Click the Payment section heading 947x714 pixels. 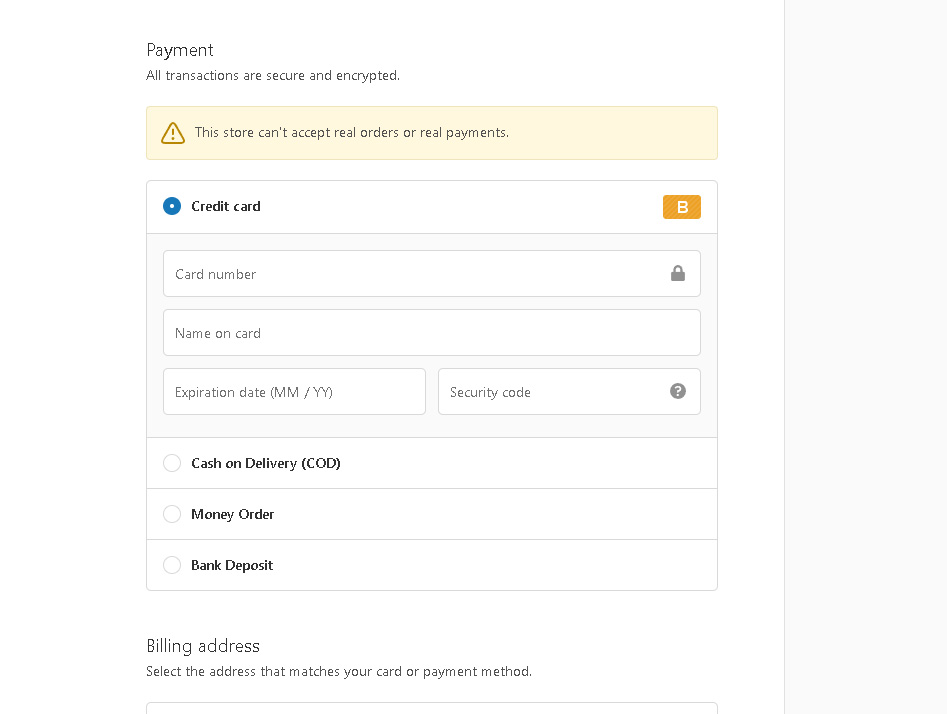[x=180, y=50]
